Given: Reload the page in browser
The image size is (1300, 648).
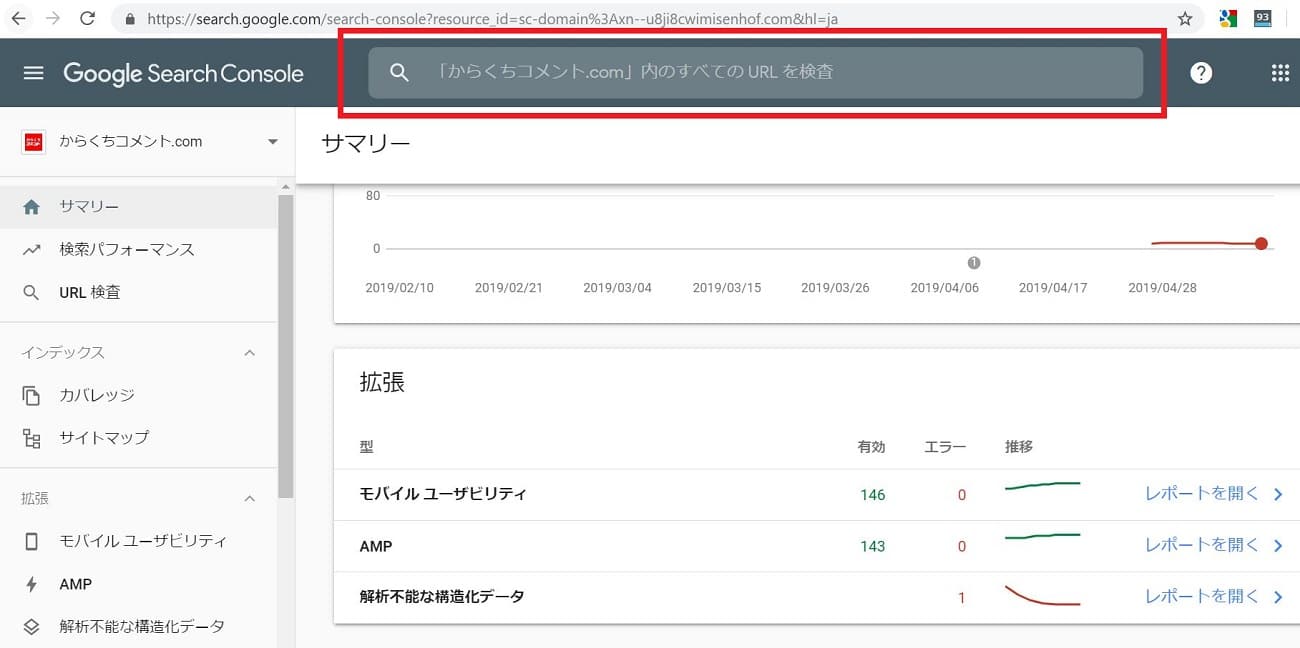Looking at the screenshot, I should [87, 19].
